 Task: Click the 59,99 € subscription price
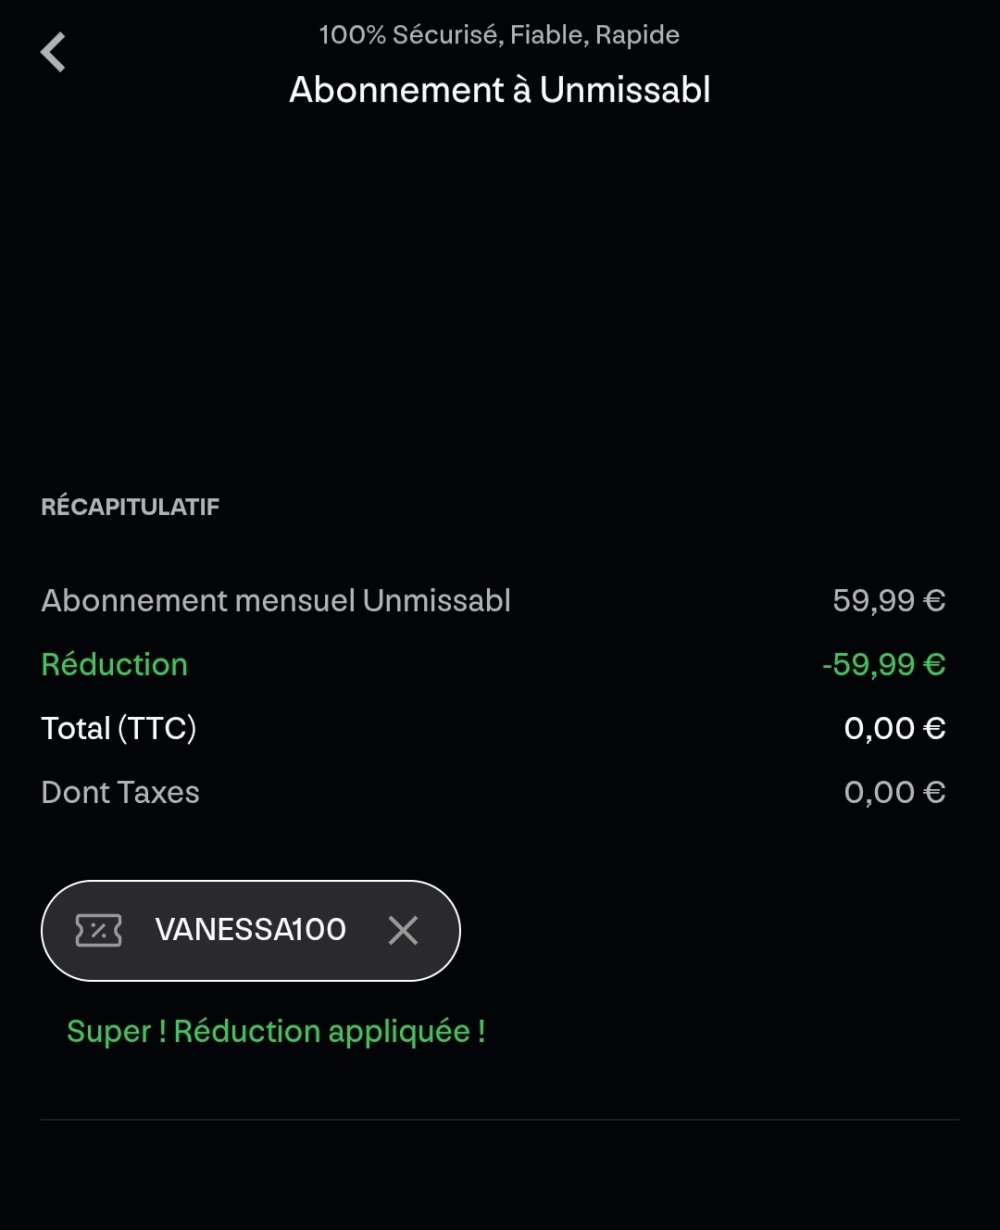(x=888, y=601)
